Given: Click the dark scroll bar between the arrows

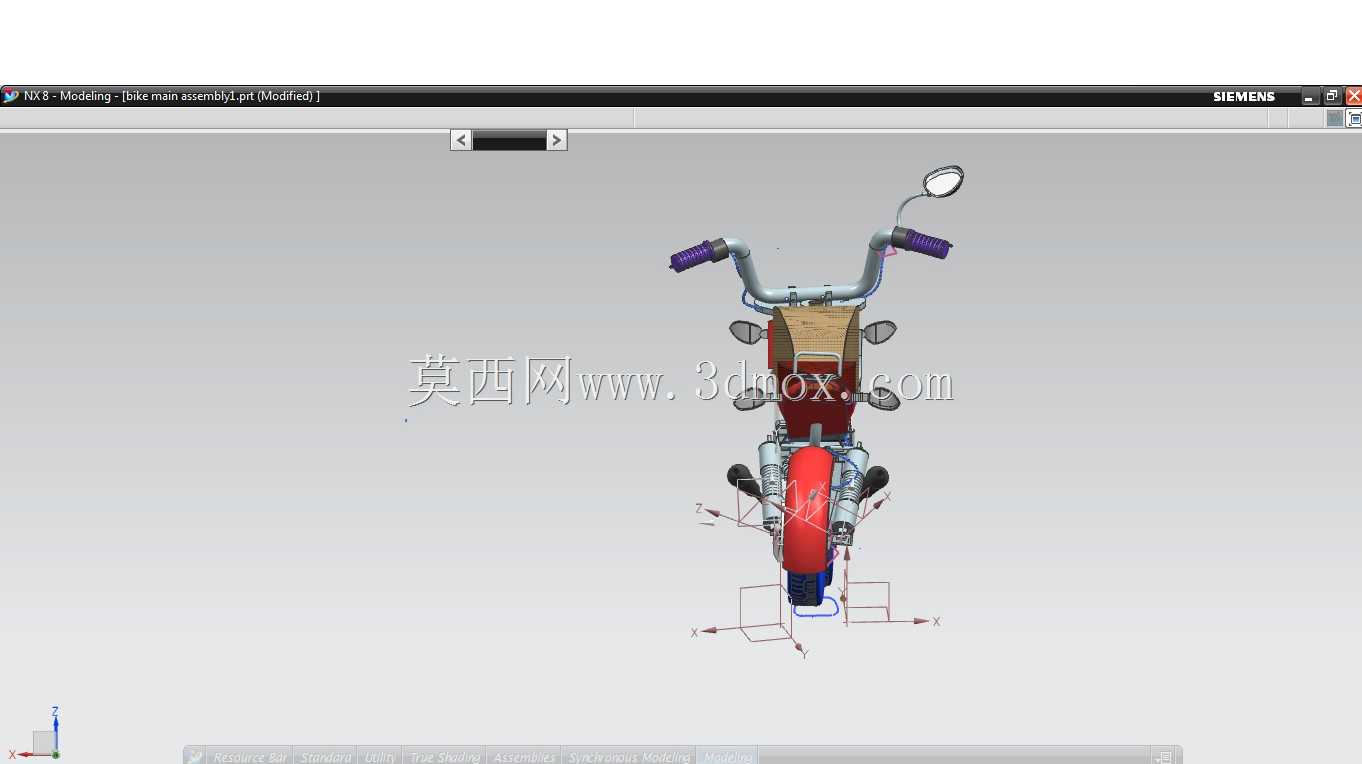Looking at the screenshot, I should coord(509,141).
